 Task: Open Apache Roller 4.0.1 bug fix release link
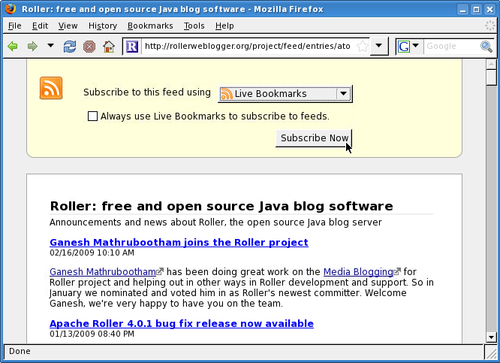pos(181,323)
